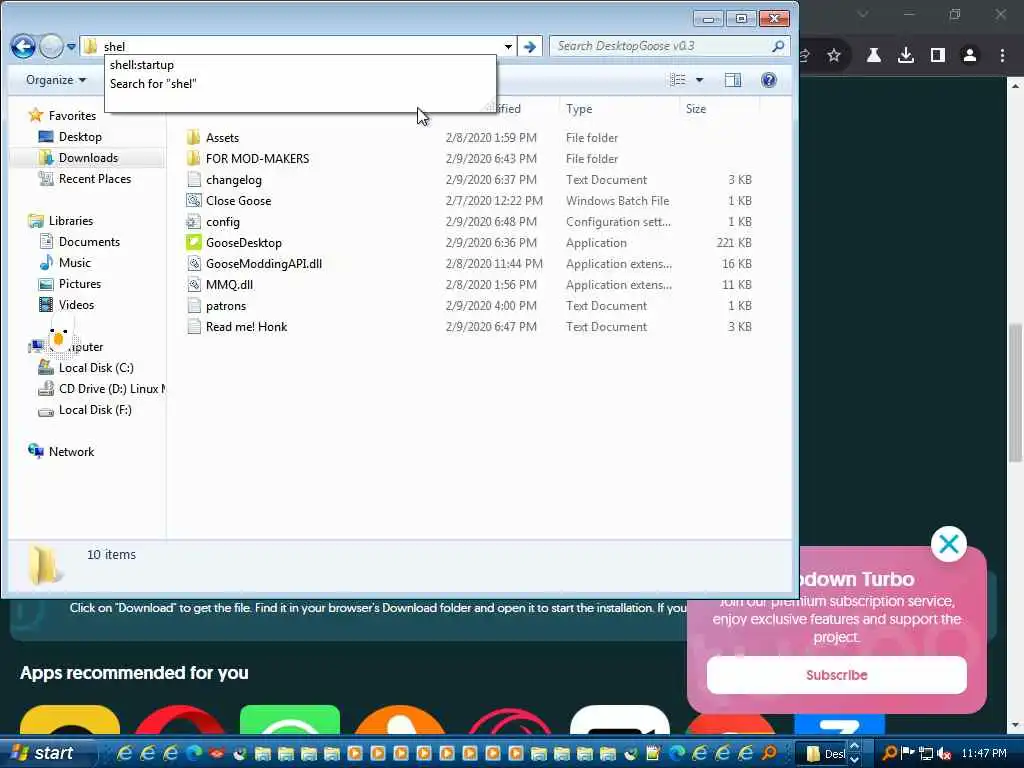
Task: Select the Close Goose batch file icon
Action: click(x=193, y=200)
